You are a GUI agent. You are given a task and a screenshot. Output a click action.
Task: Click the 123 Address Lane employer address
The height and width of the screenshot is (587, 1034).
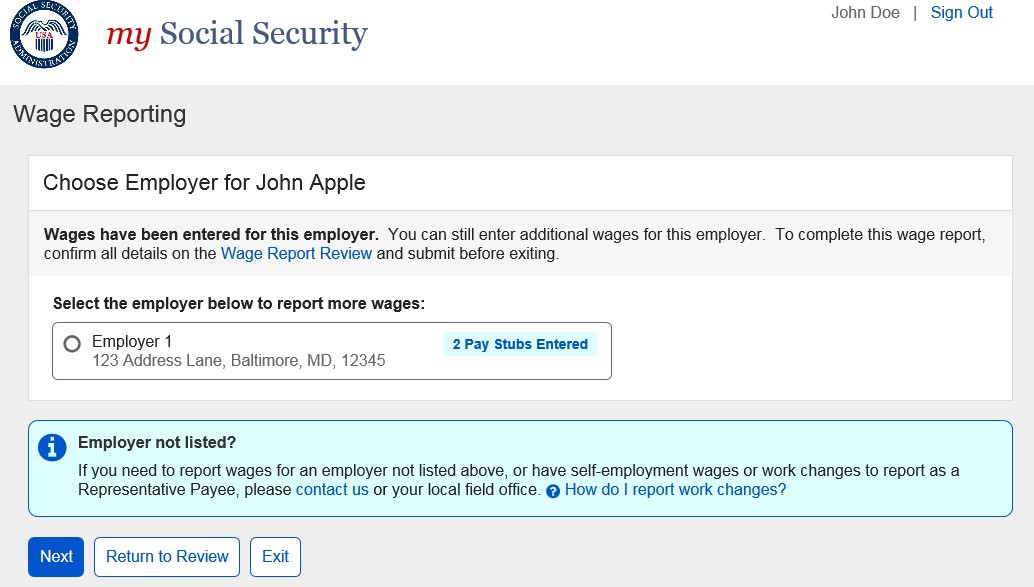[238, 361]
